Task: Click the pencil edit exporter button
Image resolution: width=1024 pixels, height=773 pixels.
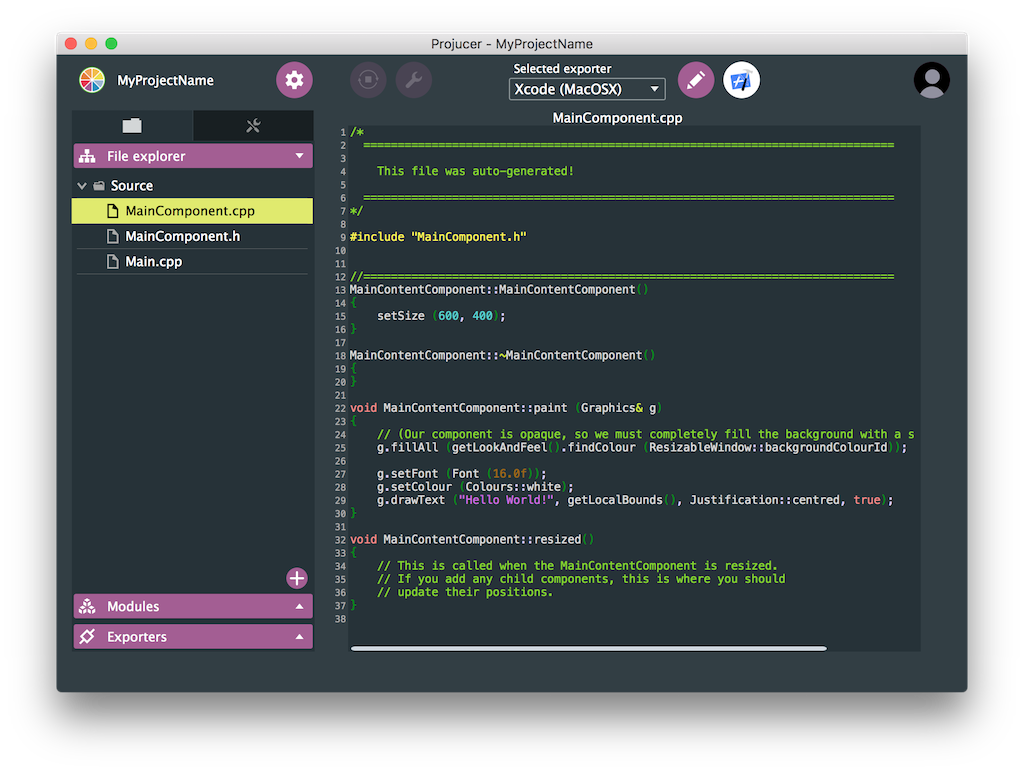Action: (696, 80)
